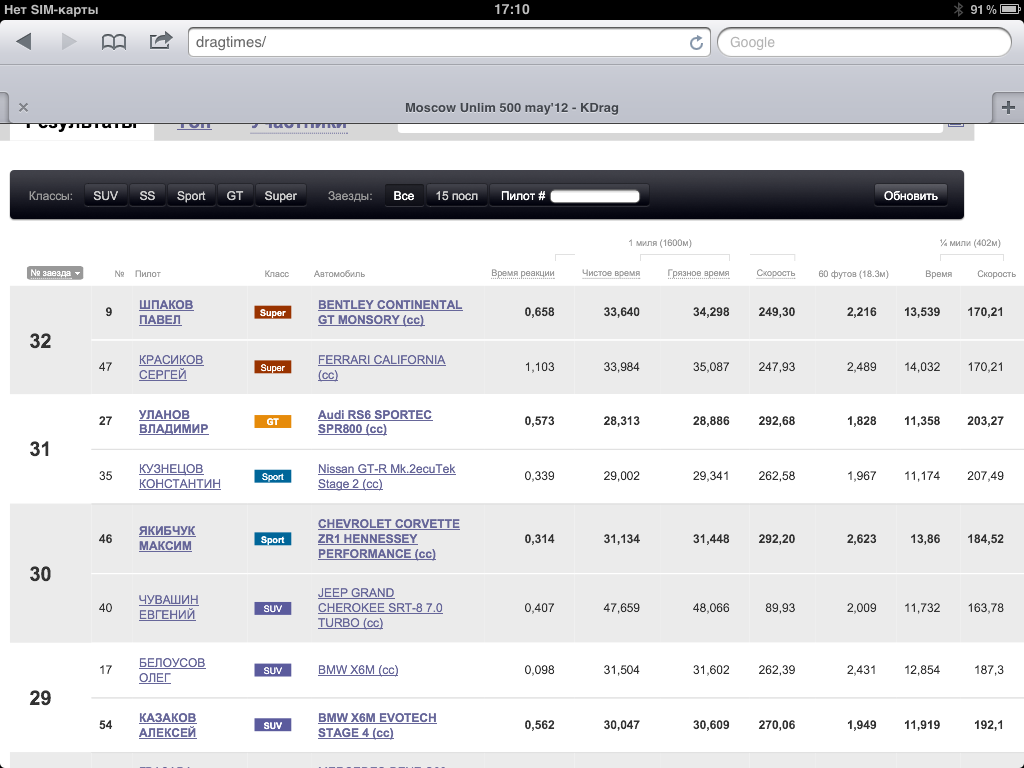This screenshot has width=1024, height=768.
Task: Click SUV badge in Чувашин row
Action: 272,609
